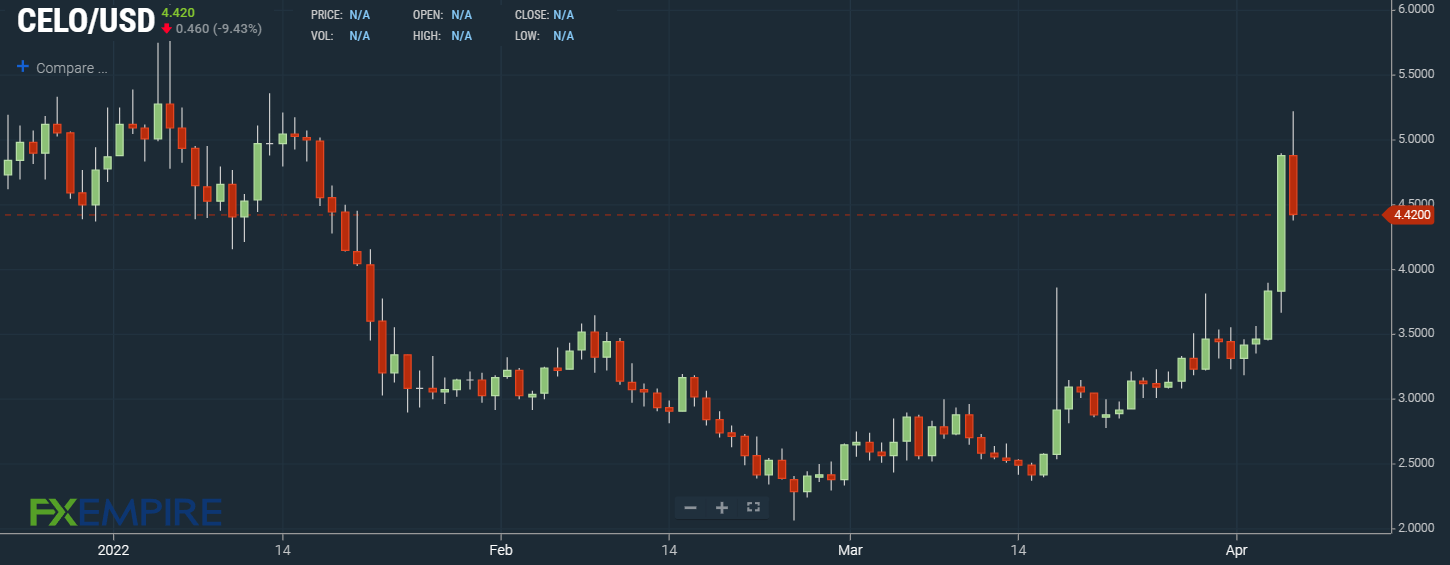1450x565 pixels.
Task: Click the 2.0000 price axis label
Action: pos(1416,528)
